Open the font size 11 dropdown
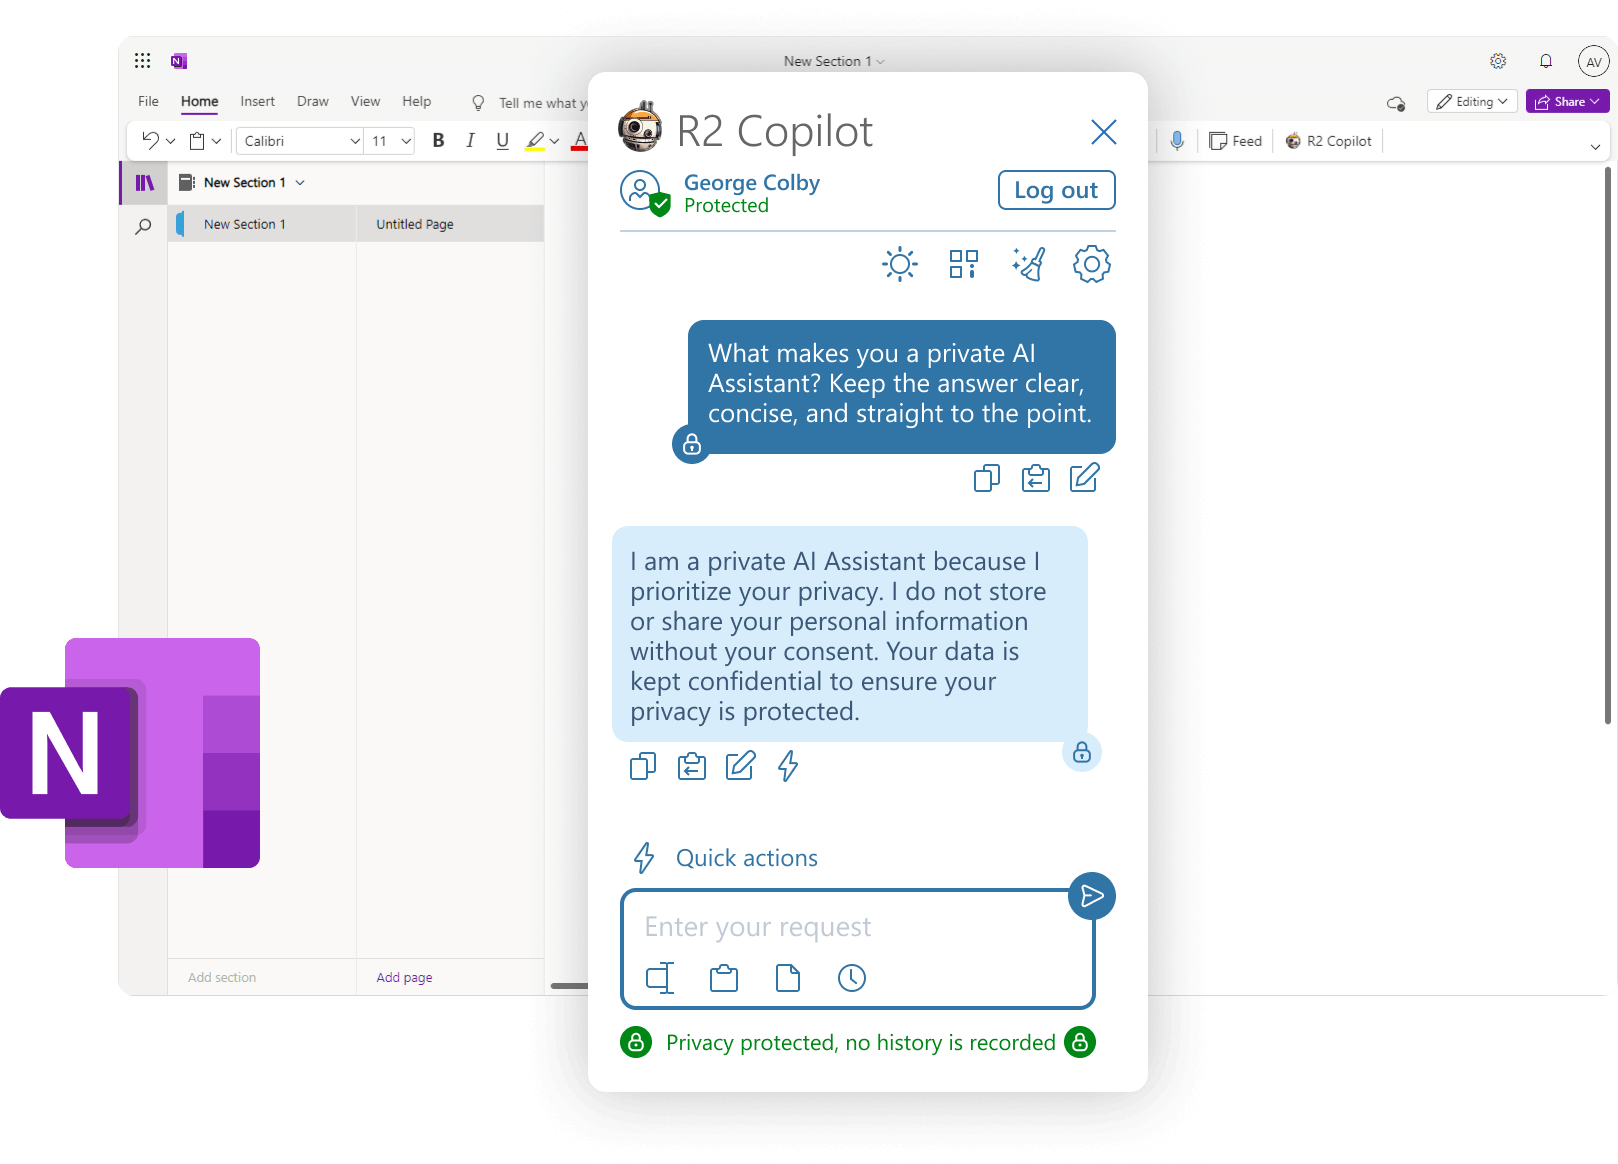Image resolution: width=1618 pixels, height=1164 pixels. click(x=390, y=141)
